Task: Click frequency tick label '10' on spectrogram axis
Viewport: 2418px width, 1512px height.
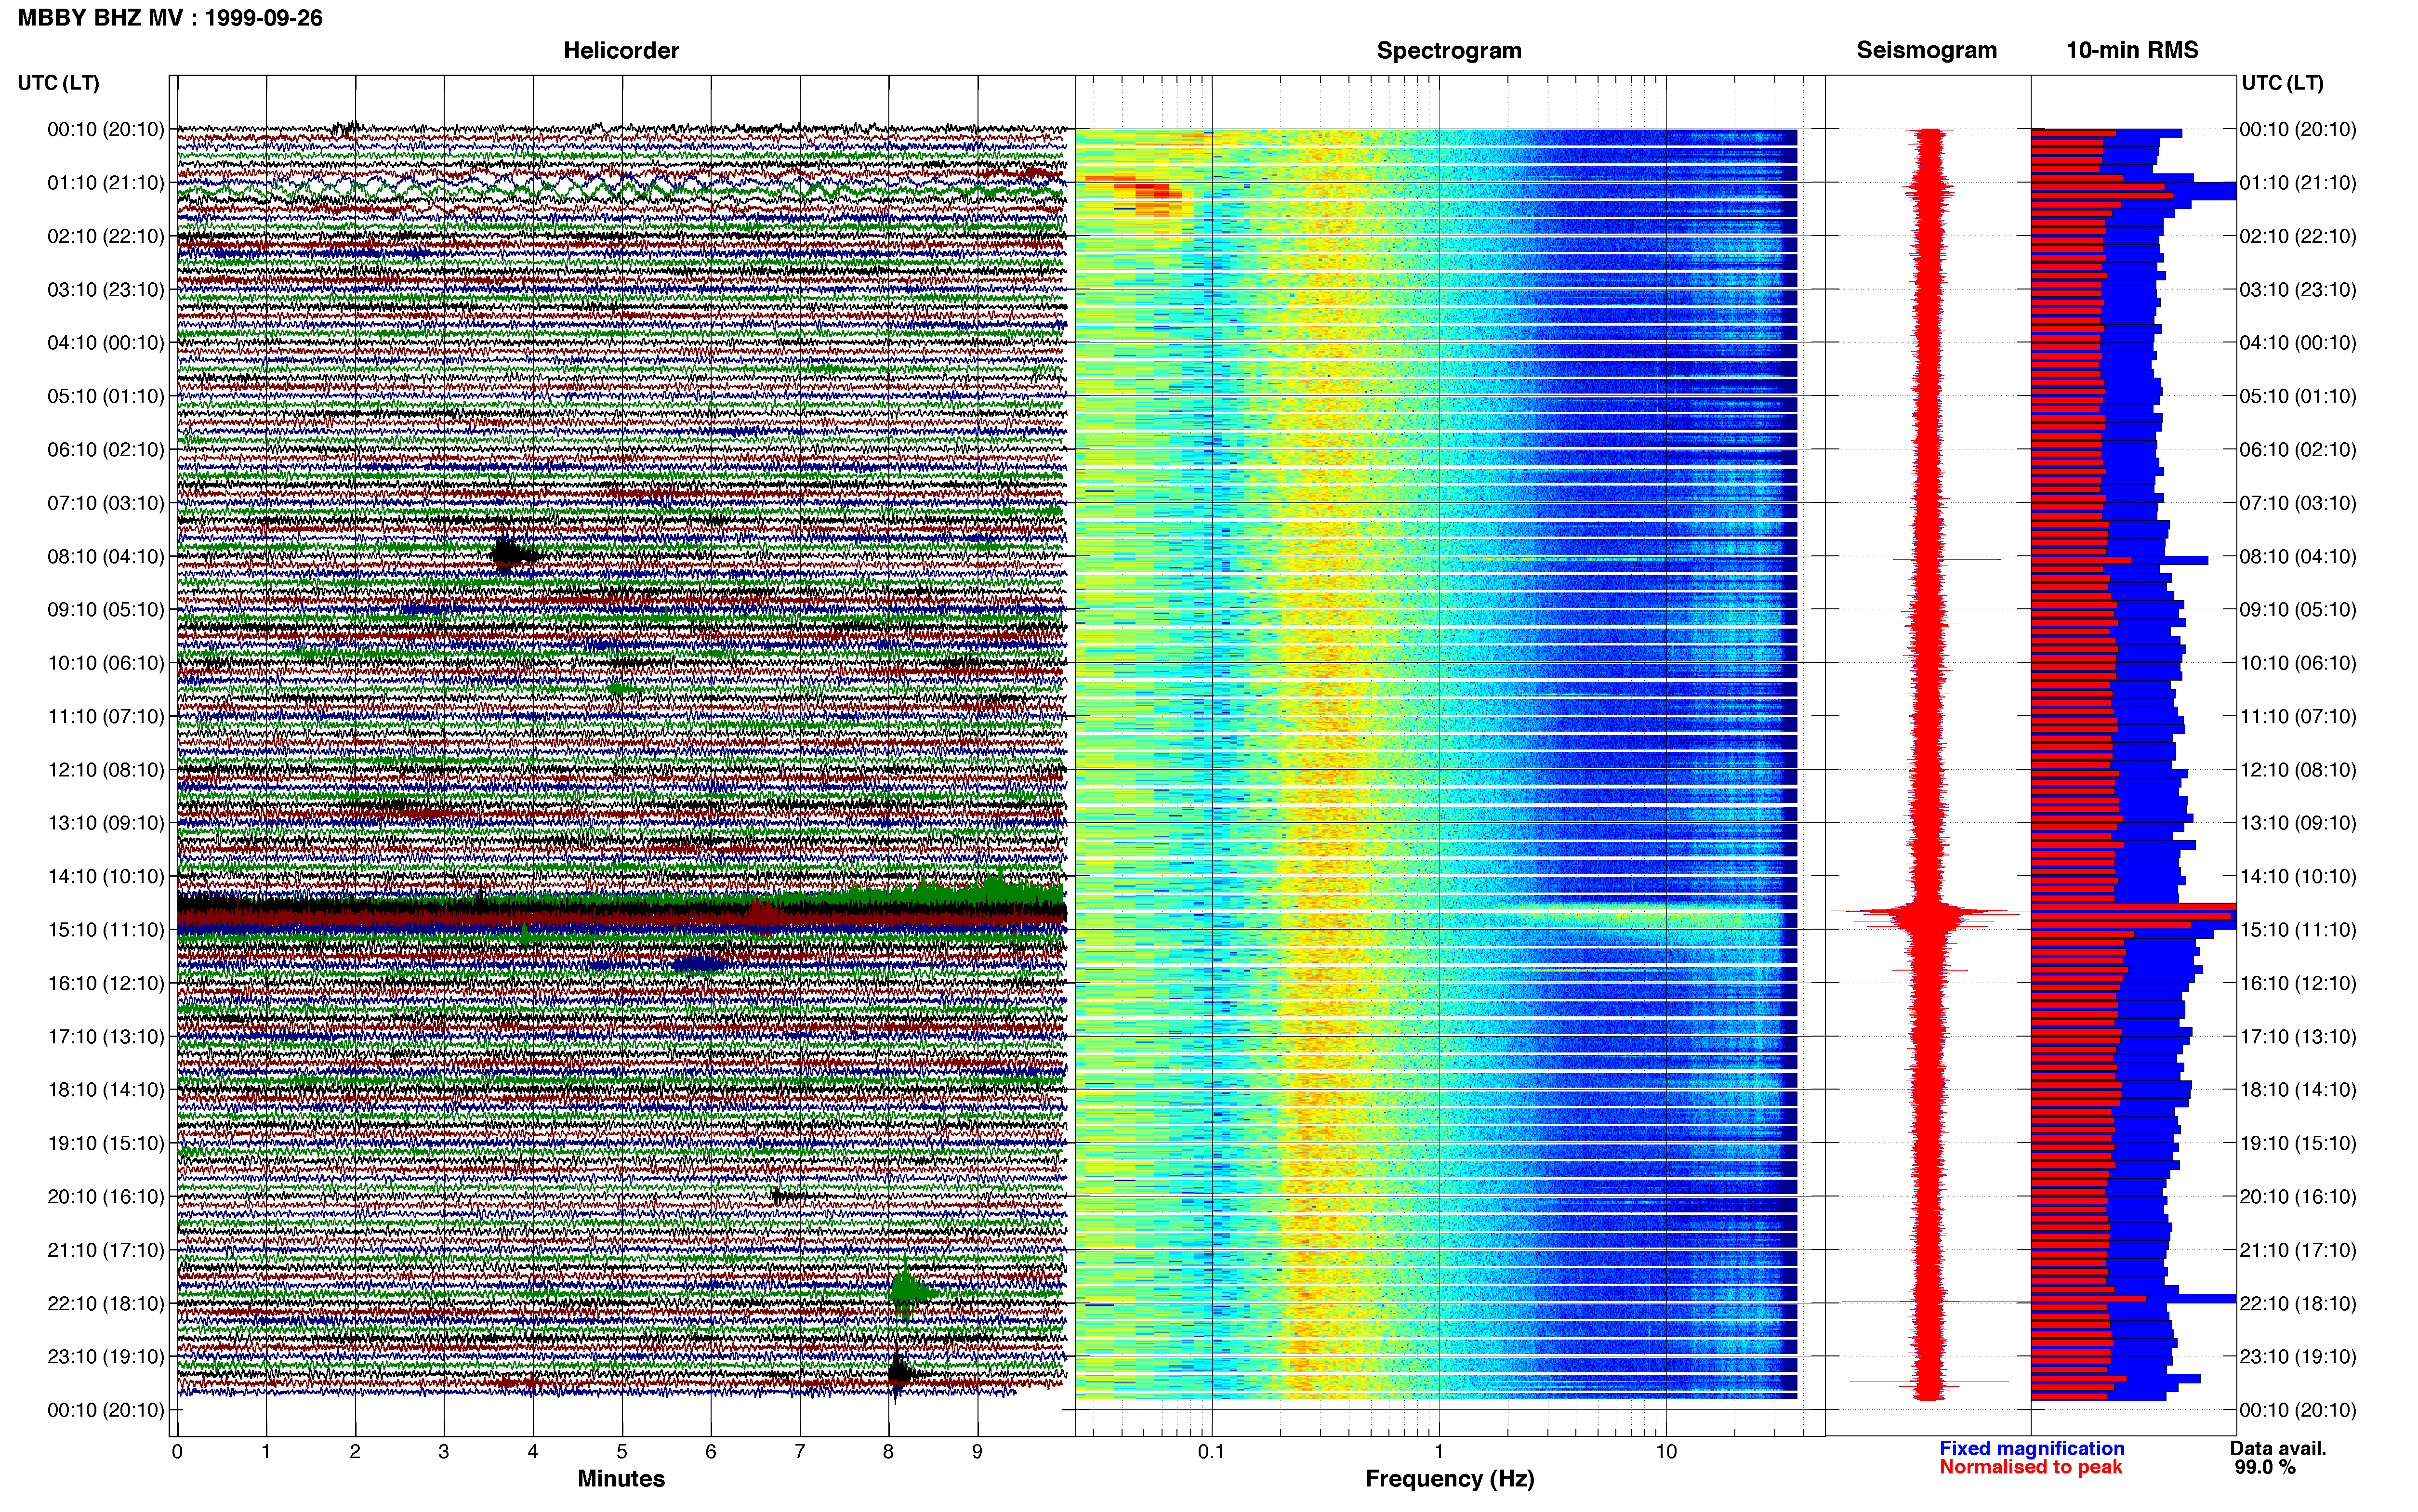Action: pos(1666,1452)
